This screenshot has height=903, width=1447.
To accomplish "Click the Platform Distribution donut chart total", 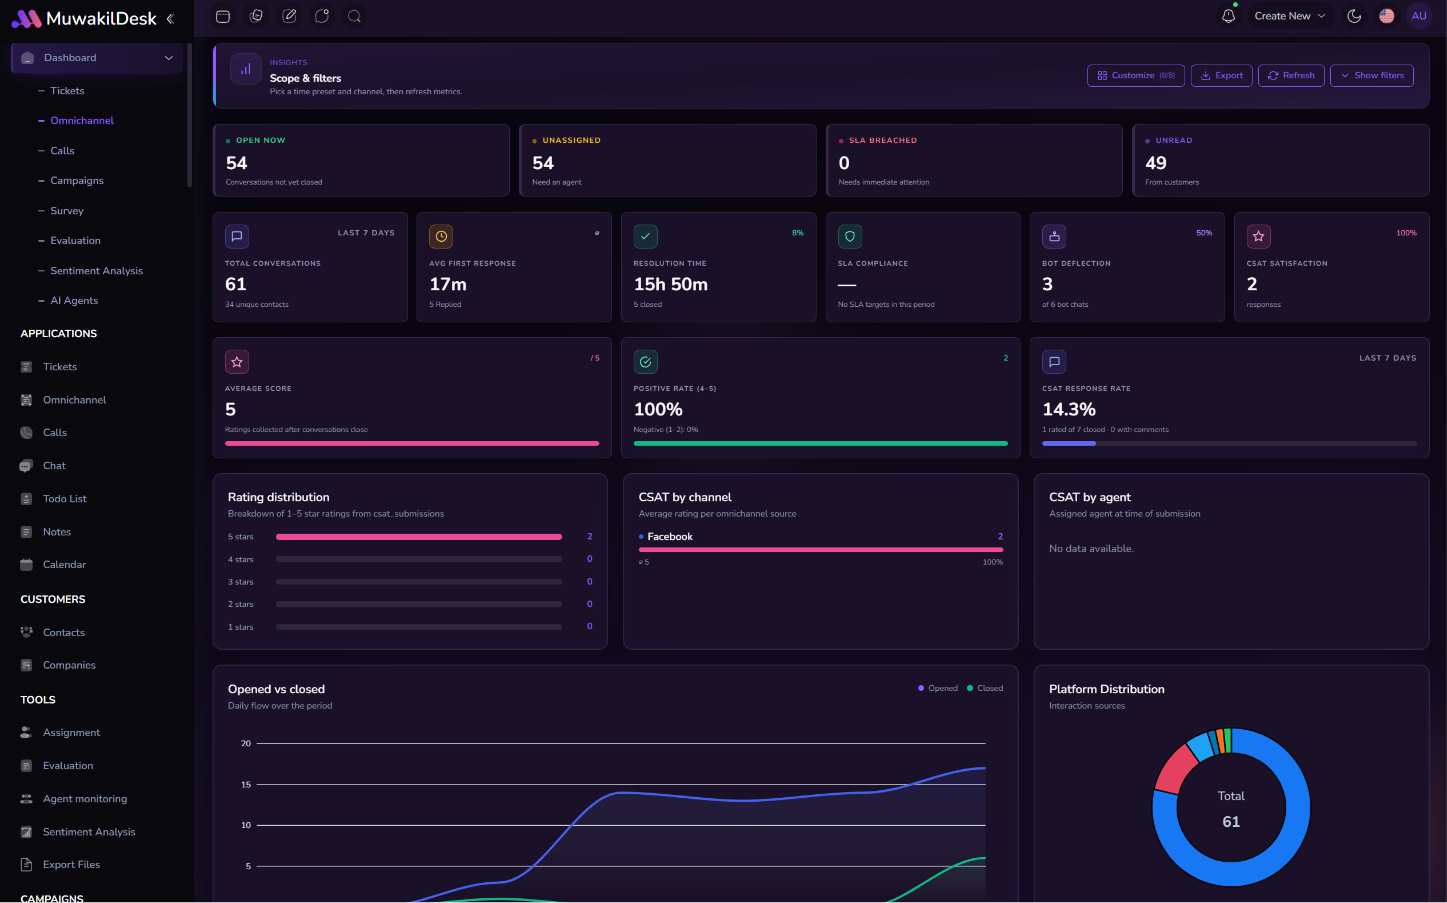I will click(1231, 809).
